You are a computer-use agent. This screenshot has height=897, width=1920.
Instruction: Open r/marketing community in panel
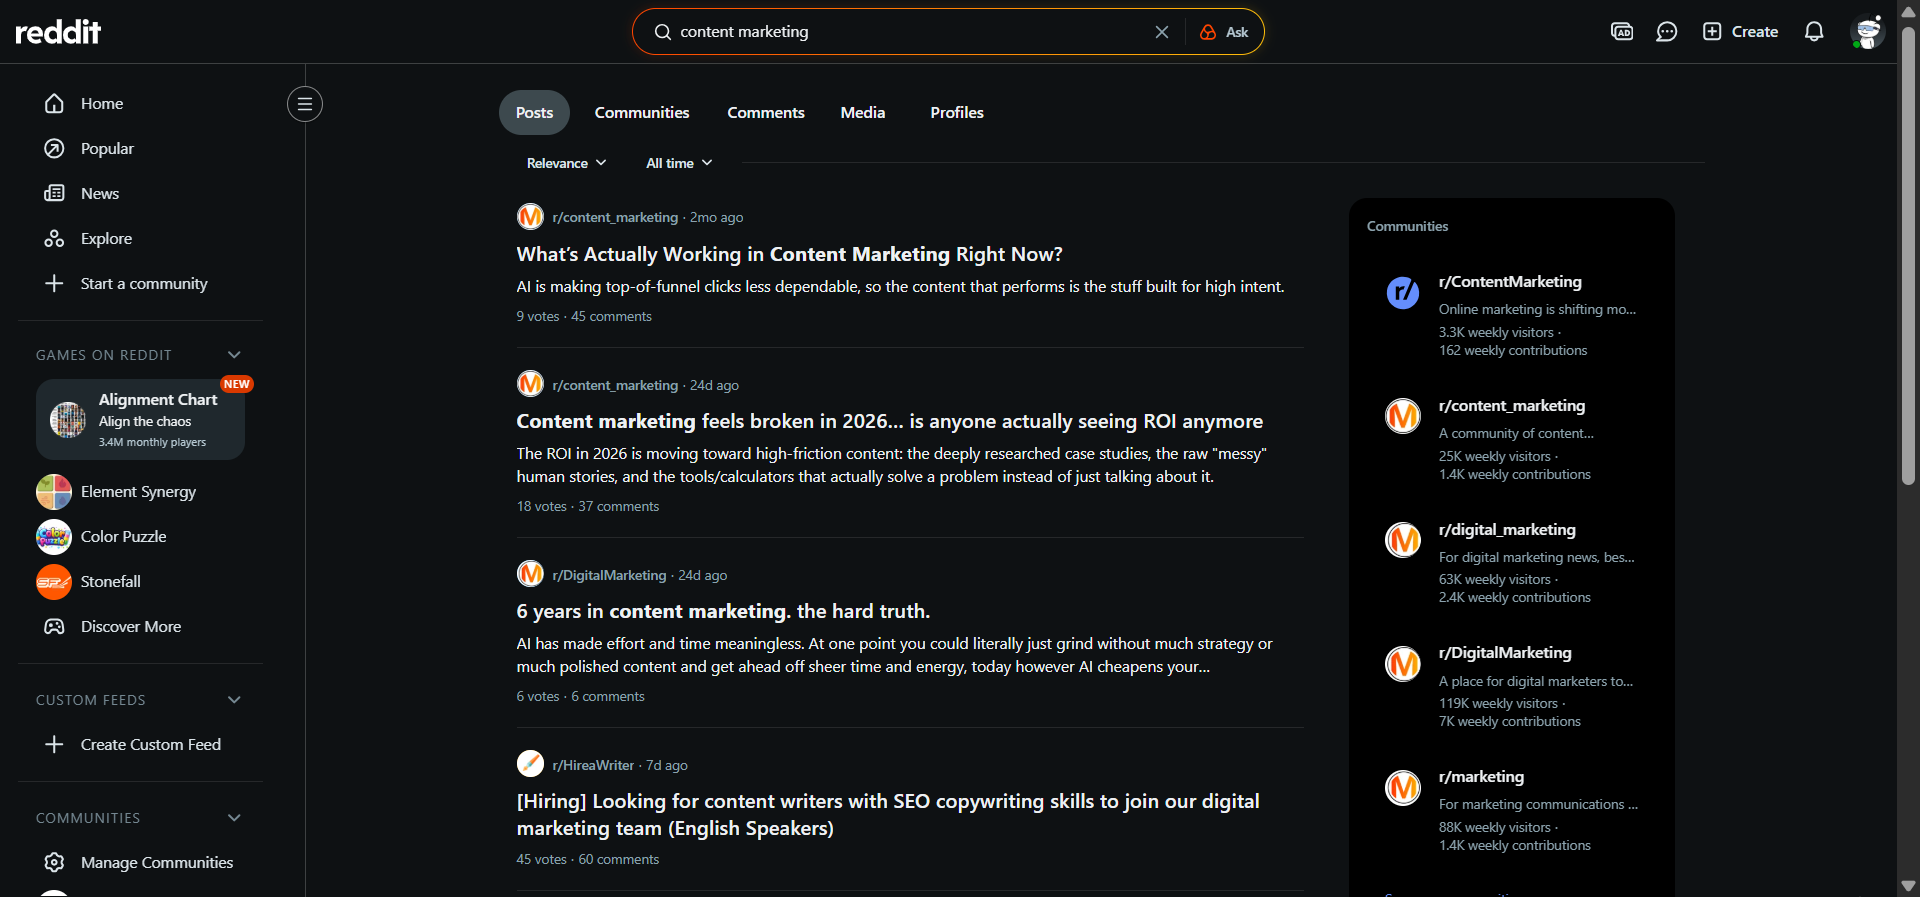[x=1481, y=777]
